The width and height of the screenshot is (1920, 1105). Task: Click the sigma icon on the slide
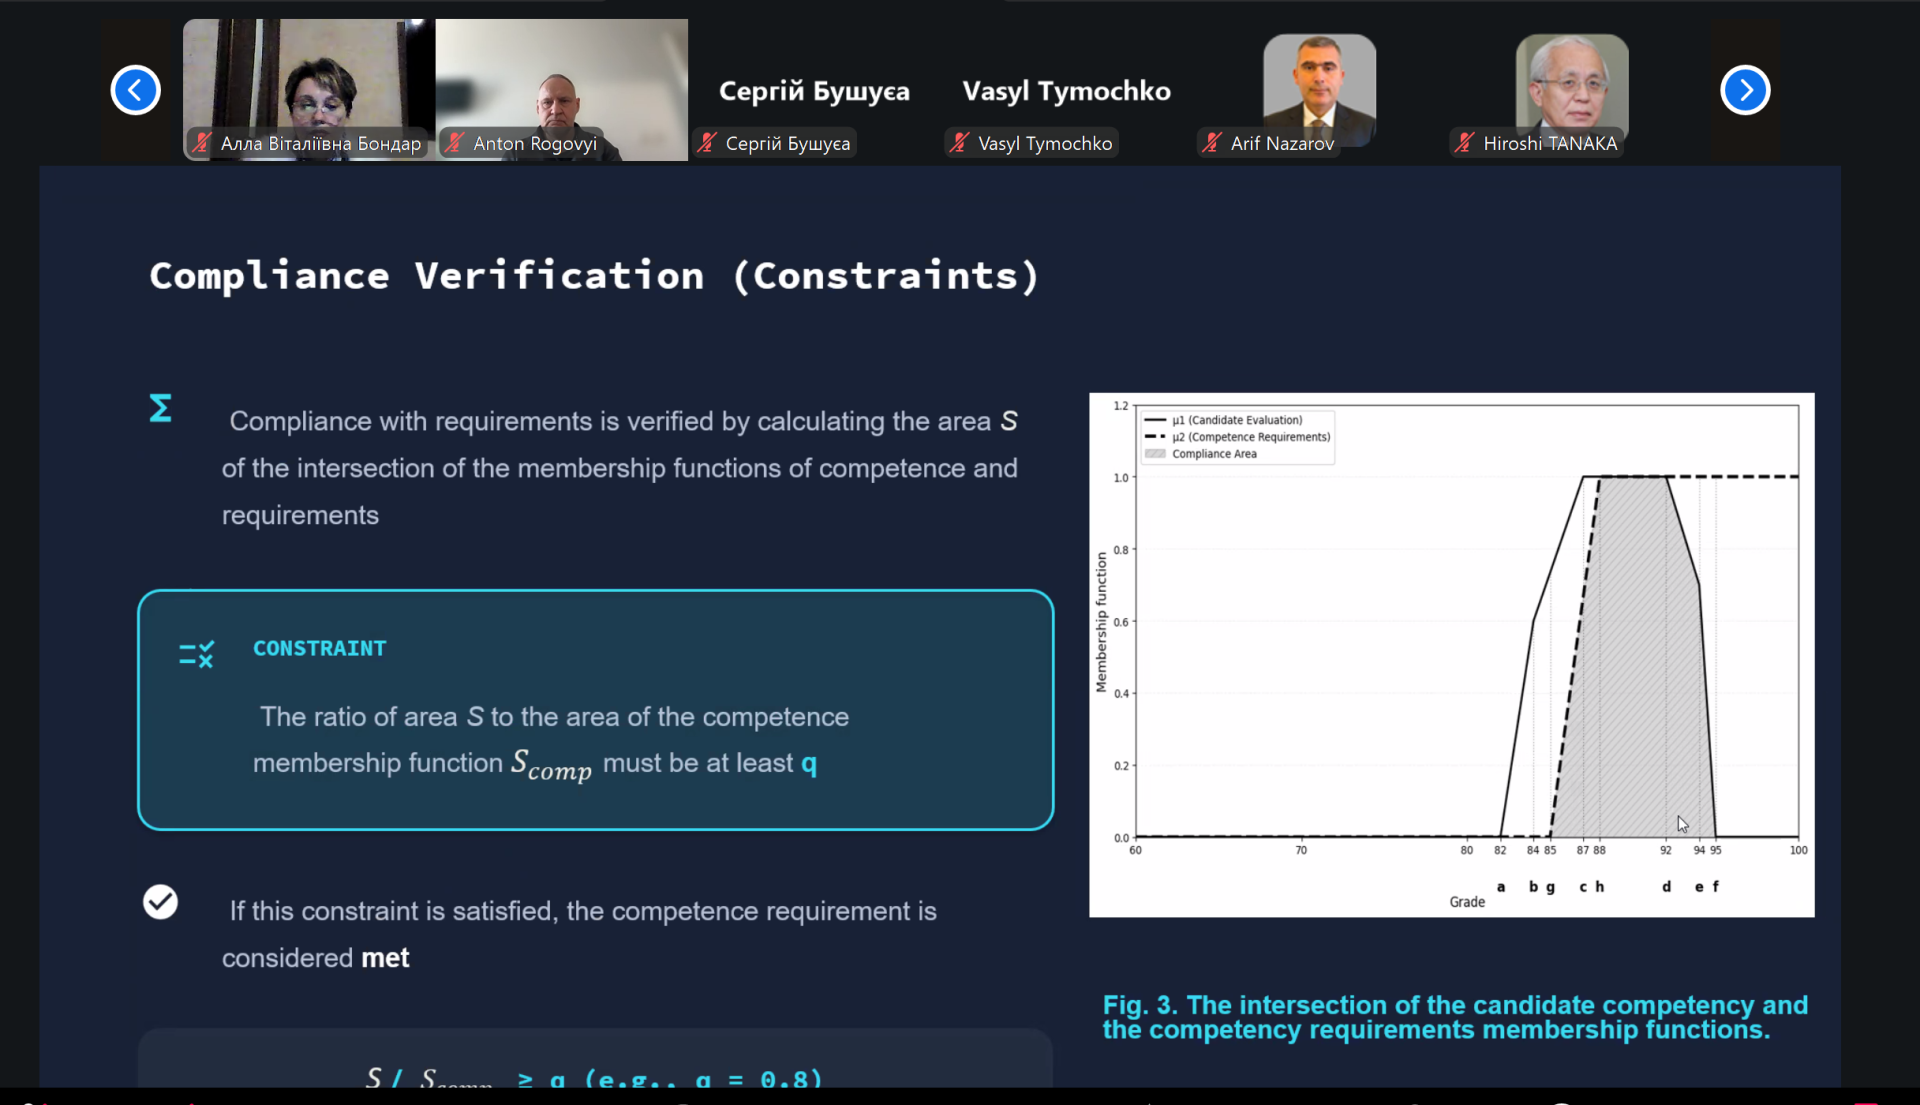pyautogui.click(x=160, y=408)
